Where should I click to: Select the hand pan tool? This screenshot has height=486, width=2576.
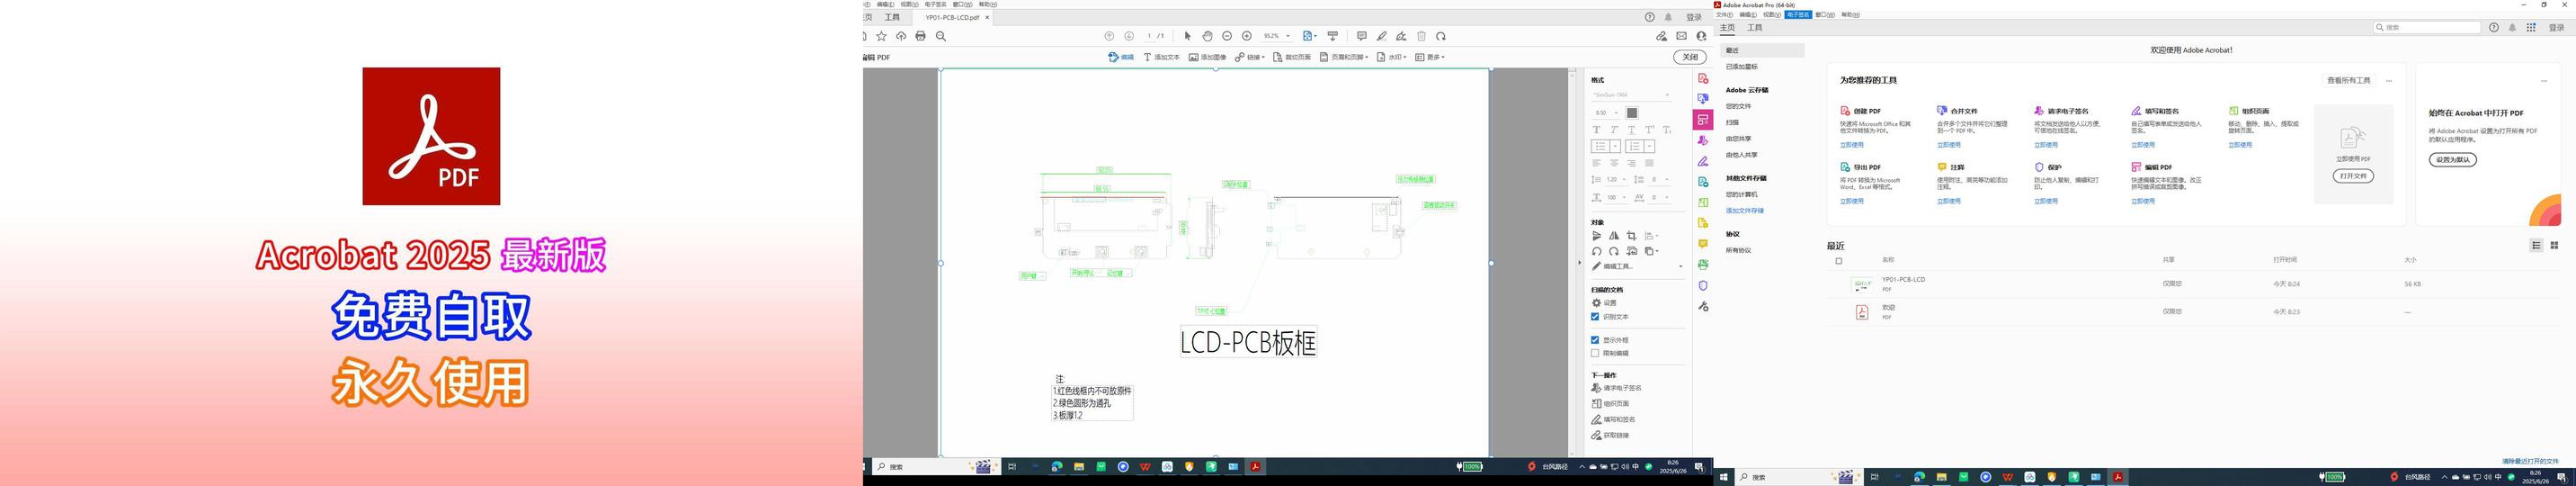tap(1207, 36)
